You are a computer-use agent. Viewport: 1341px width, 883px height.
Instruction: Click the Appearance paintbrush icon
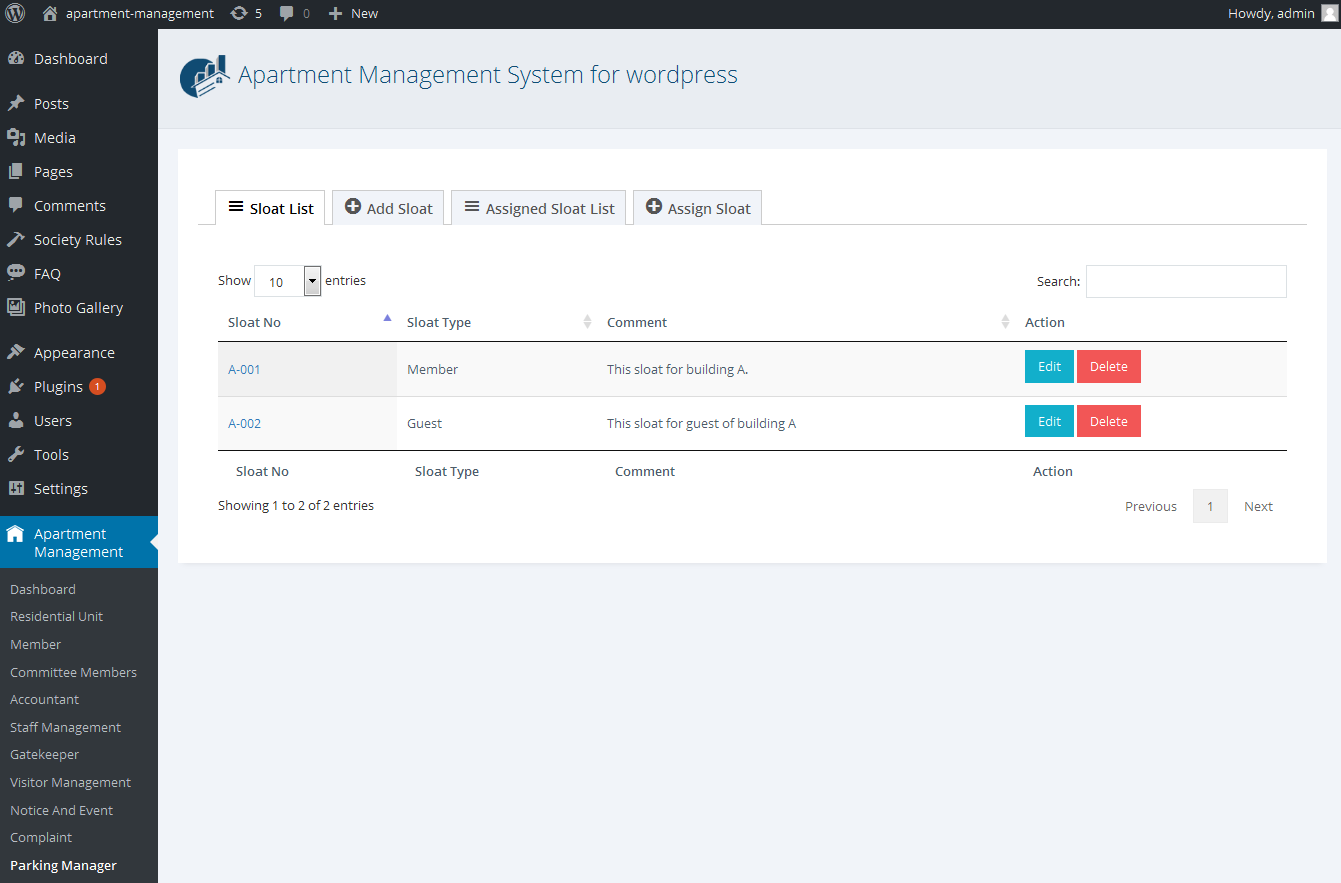click(16, 353)
